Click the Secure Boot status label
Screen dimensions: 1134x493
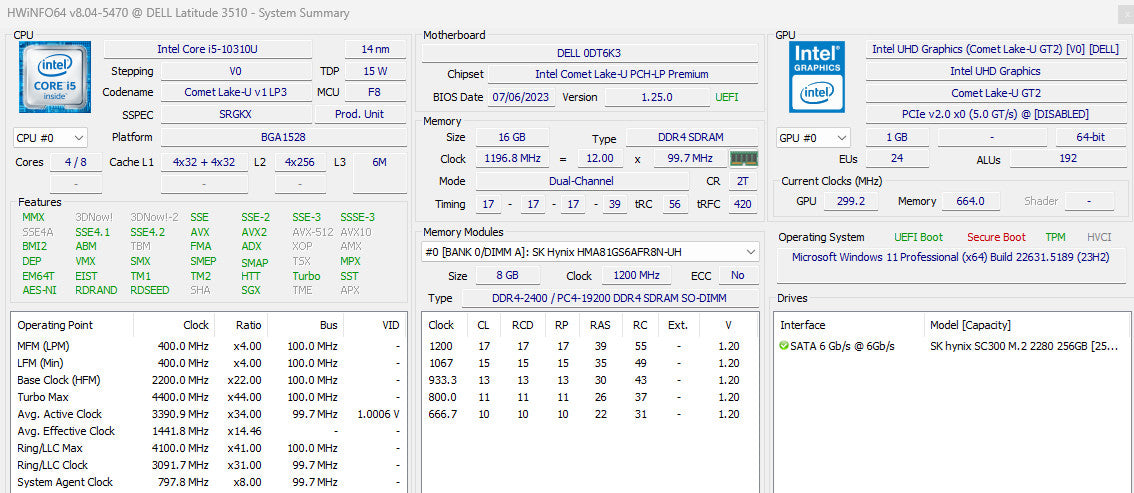[x=996, y=237]
